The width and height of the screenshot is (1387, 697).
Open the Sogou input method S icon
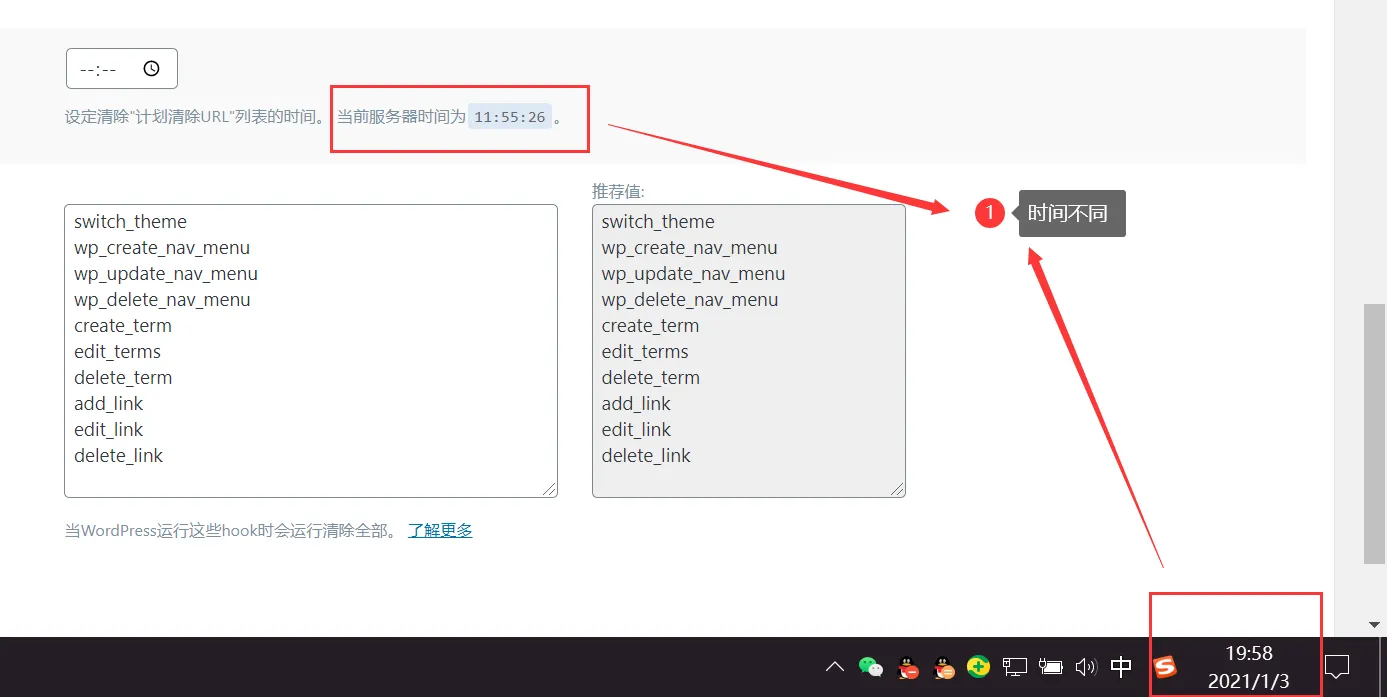pyautogui.click(x=1165, y=667)
